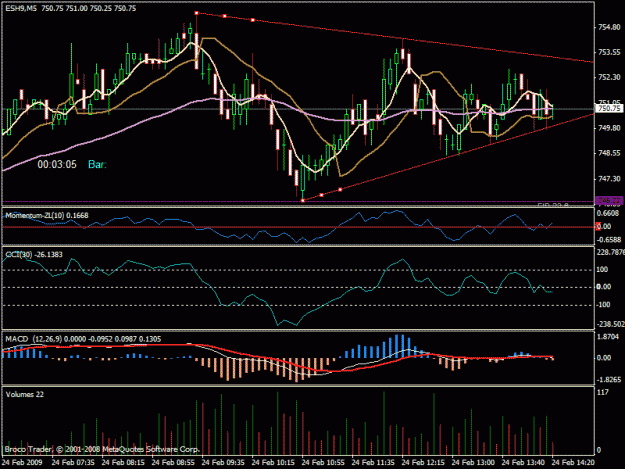The width and height of the screenshot is (625, 469).
Task: Click the 00:03:05 bar countdown timer
Action: 57,165
